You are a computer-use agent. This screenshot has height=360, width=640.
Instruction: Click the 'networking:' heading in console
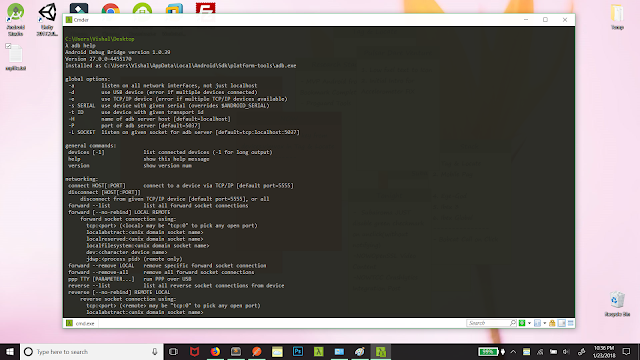click(x=82, y=179)
